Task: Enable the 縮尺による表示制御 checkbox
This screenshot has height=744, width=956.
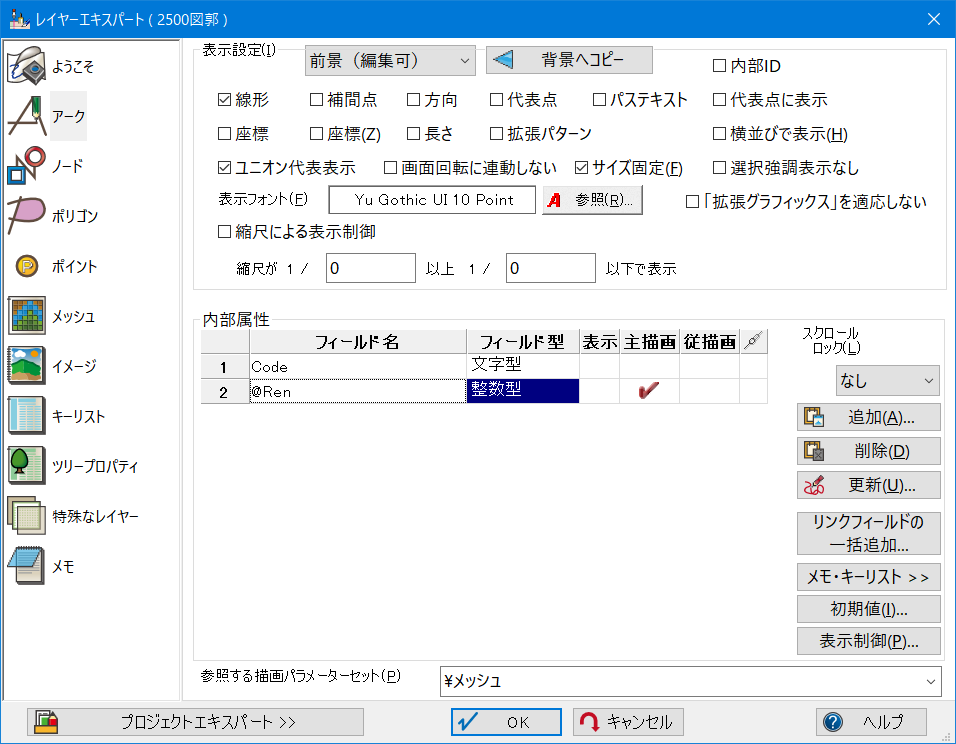Action: tap(224, 231)
